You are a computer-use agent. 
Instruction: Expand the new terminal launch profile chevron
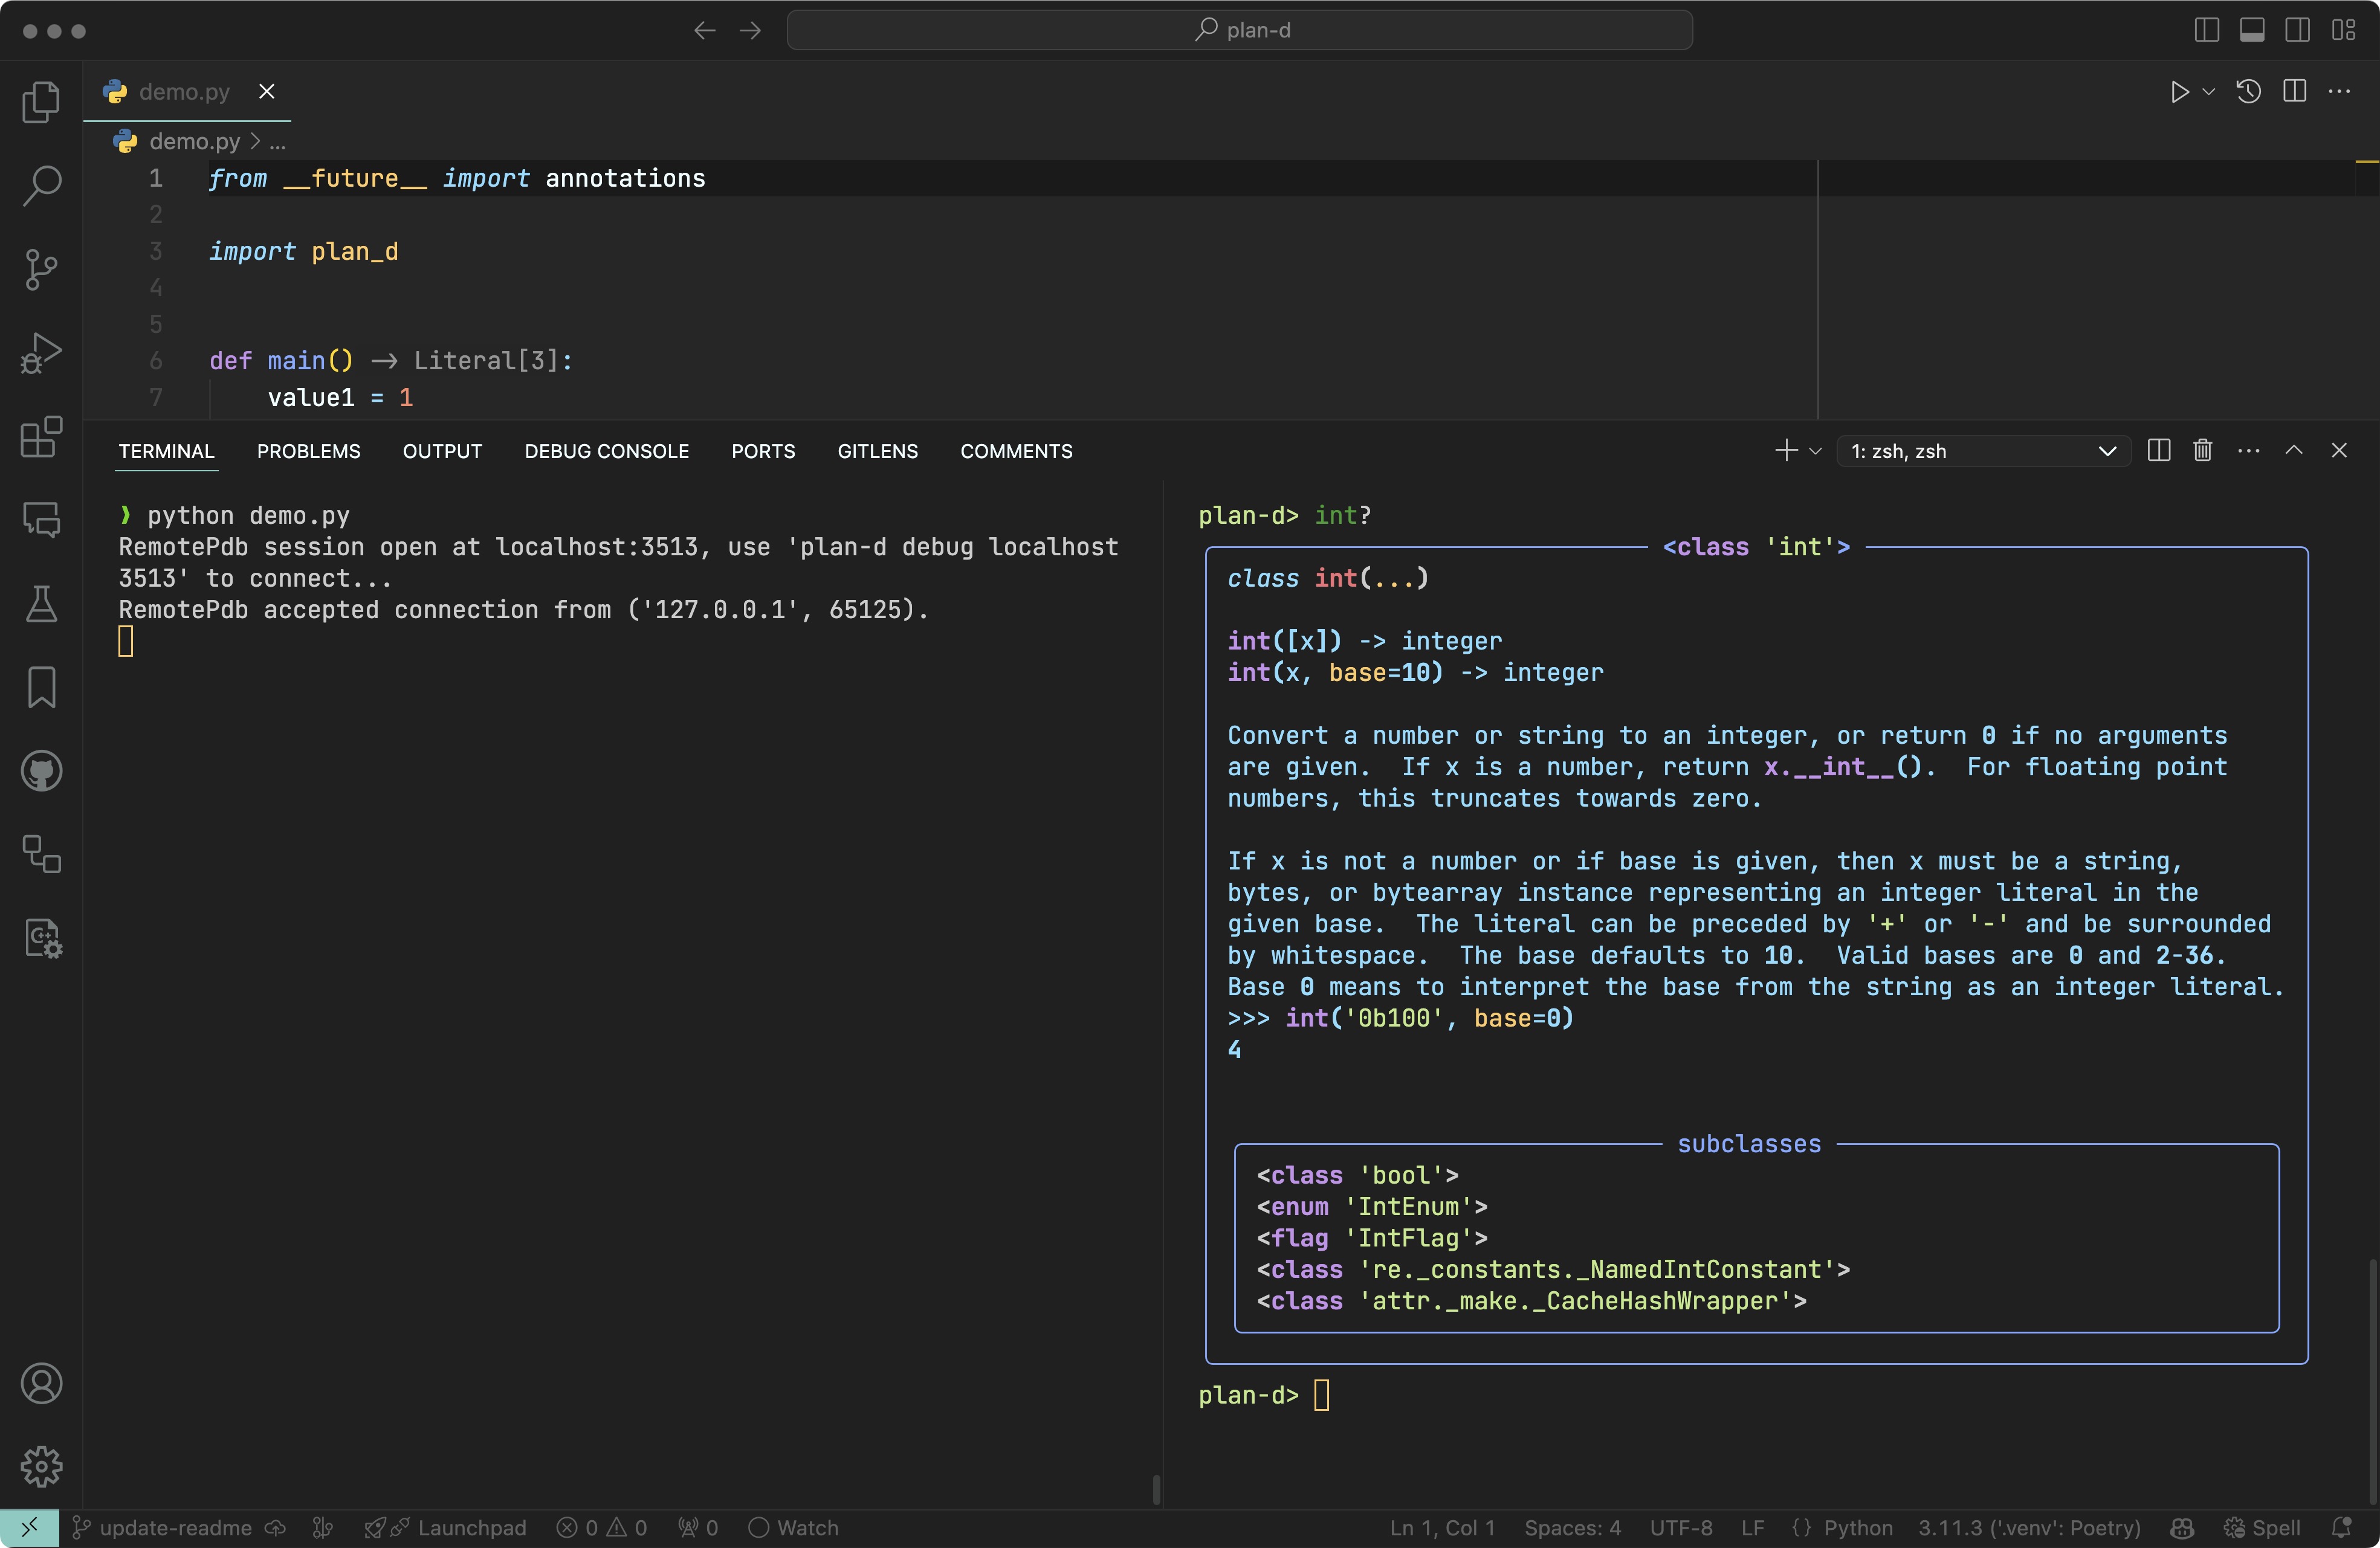tap(1816, 451)
